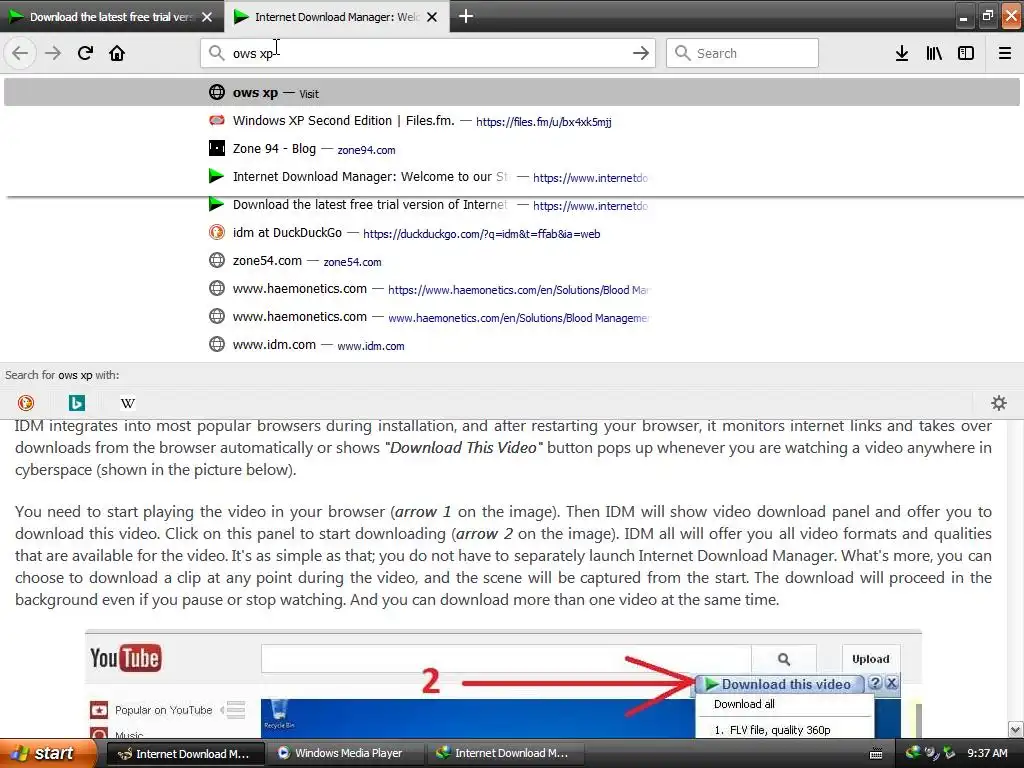Select 'Internet Download Manager: Welcome to our' suggestion

point(511,177)
